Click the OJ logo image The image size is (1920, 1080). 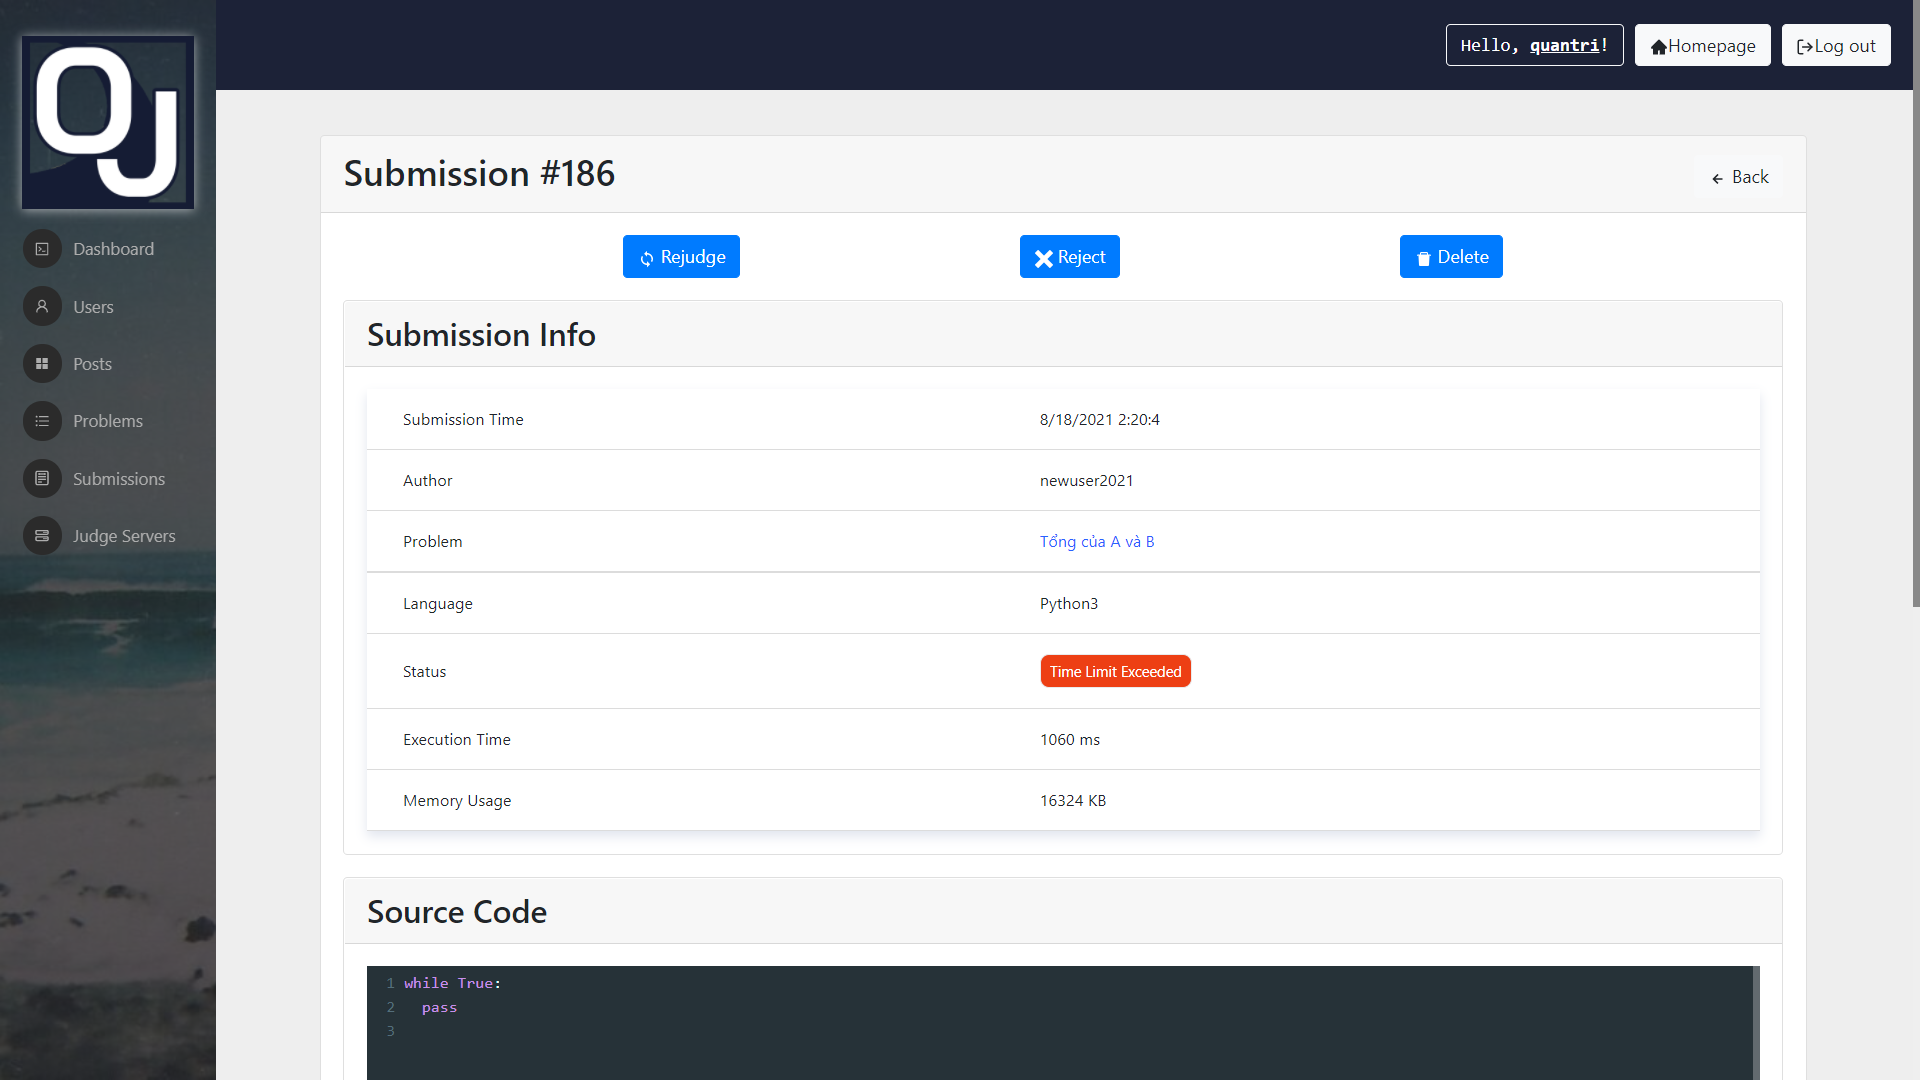[x=108, y=122]
